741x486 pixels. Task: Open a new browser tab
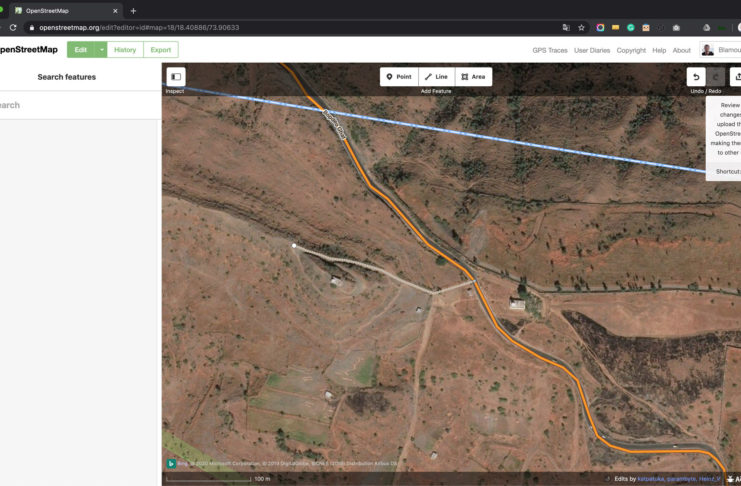pyautogui.click(x=133, y=10)
